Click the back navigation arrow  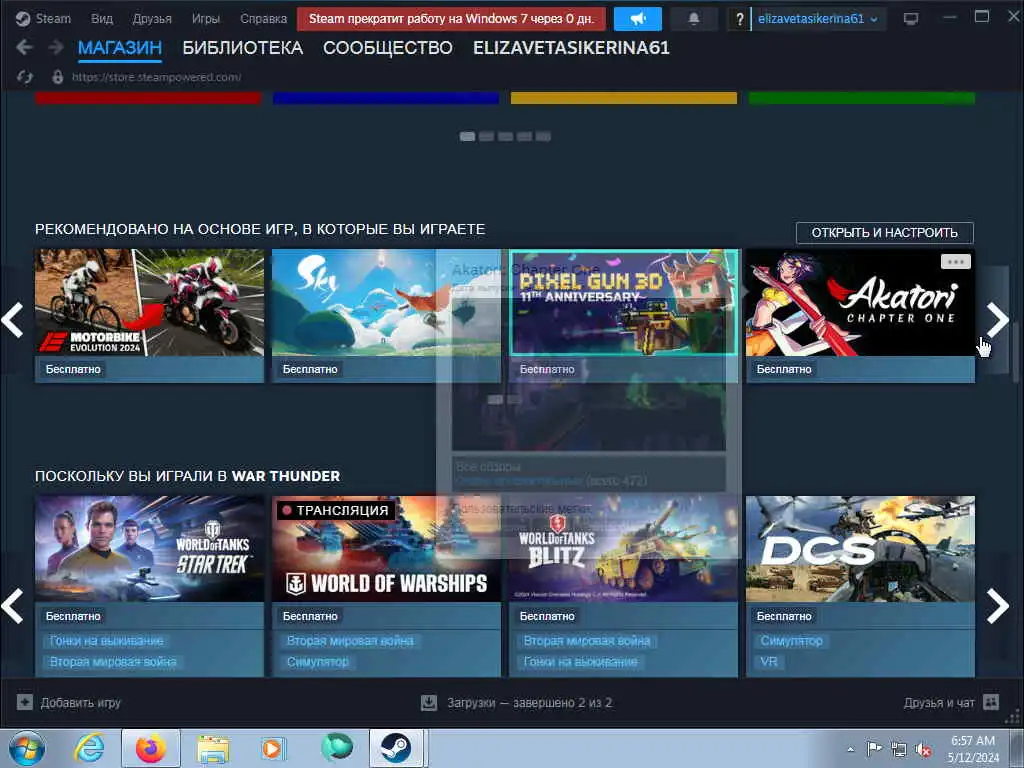click(24, 48)
